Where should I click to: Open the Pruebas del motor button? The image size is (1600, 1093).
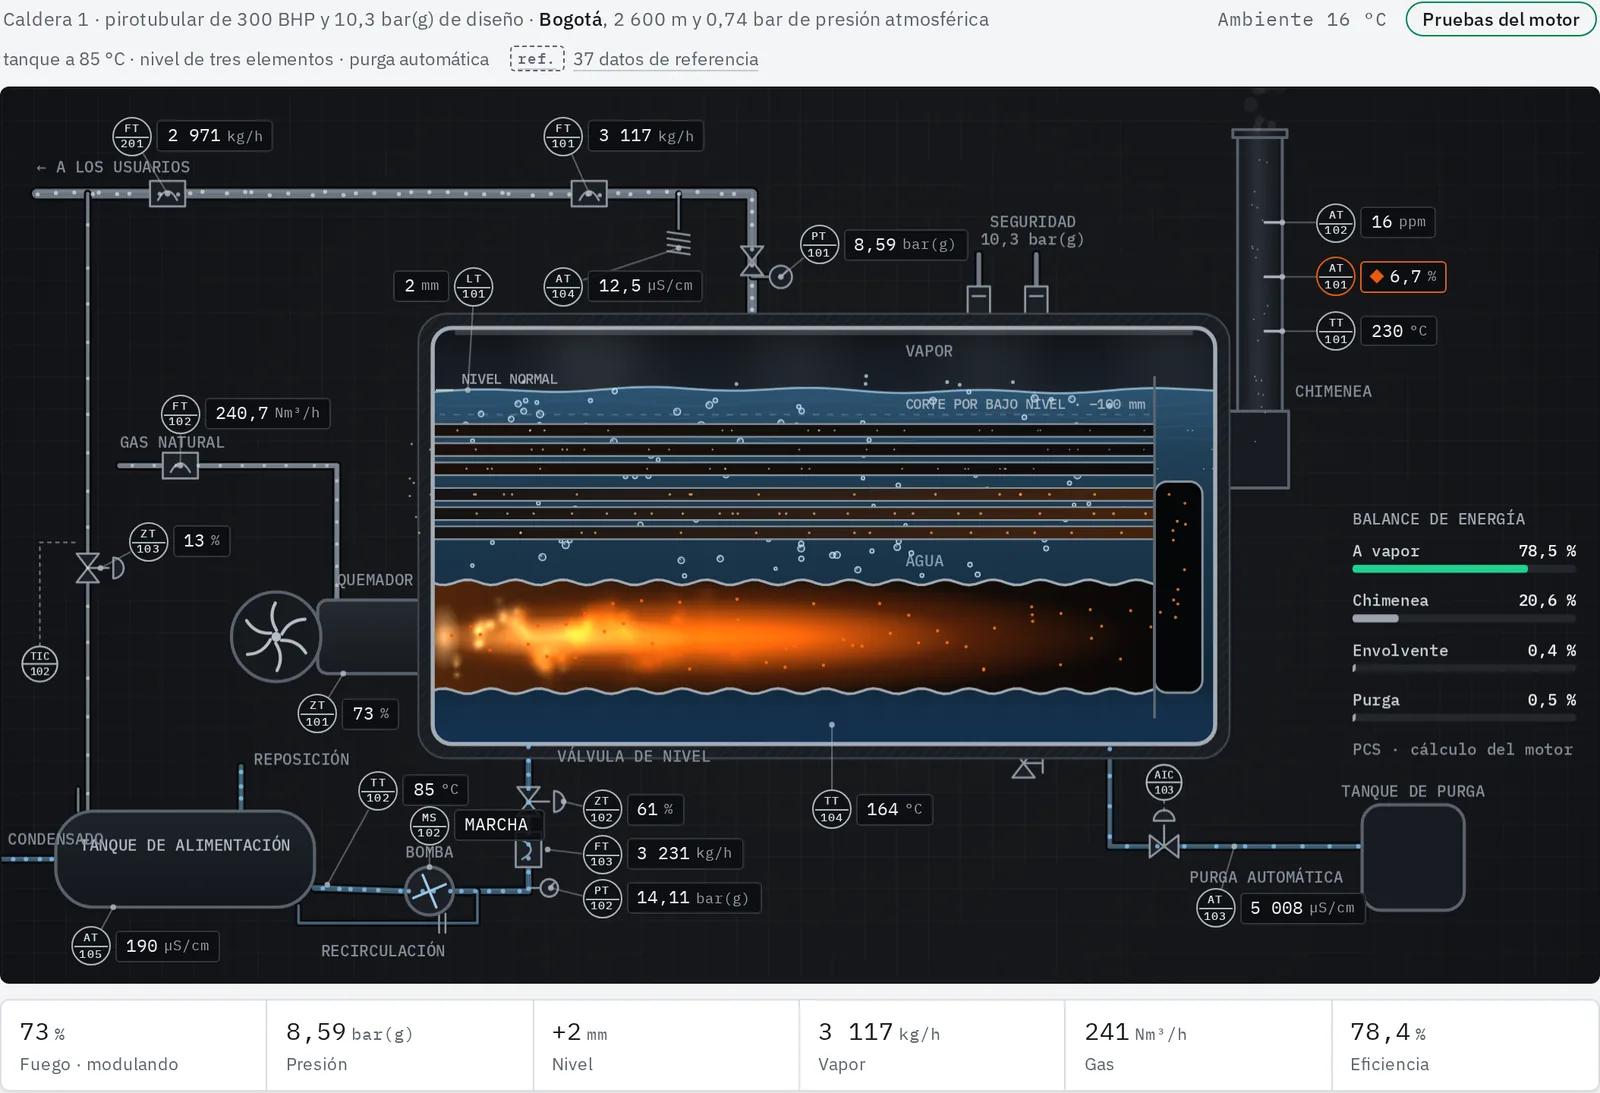1500,19
